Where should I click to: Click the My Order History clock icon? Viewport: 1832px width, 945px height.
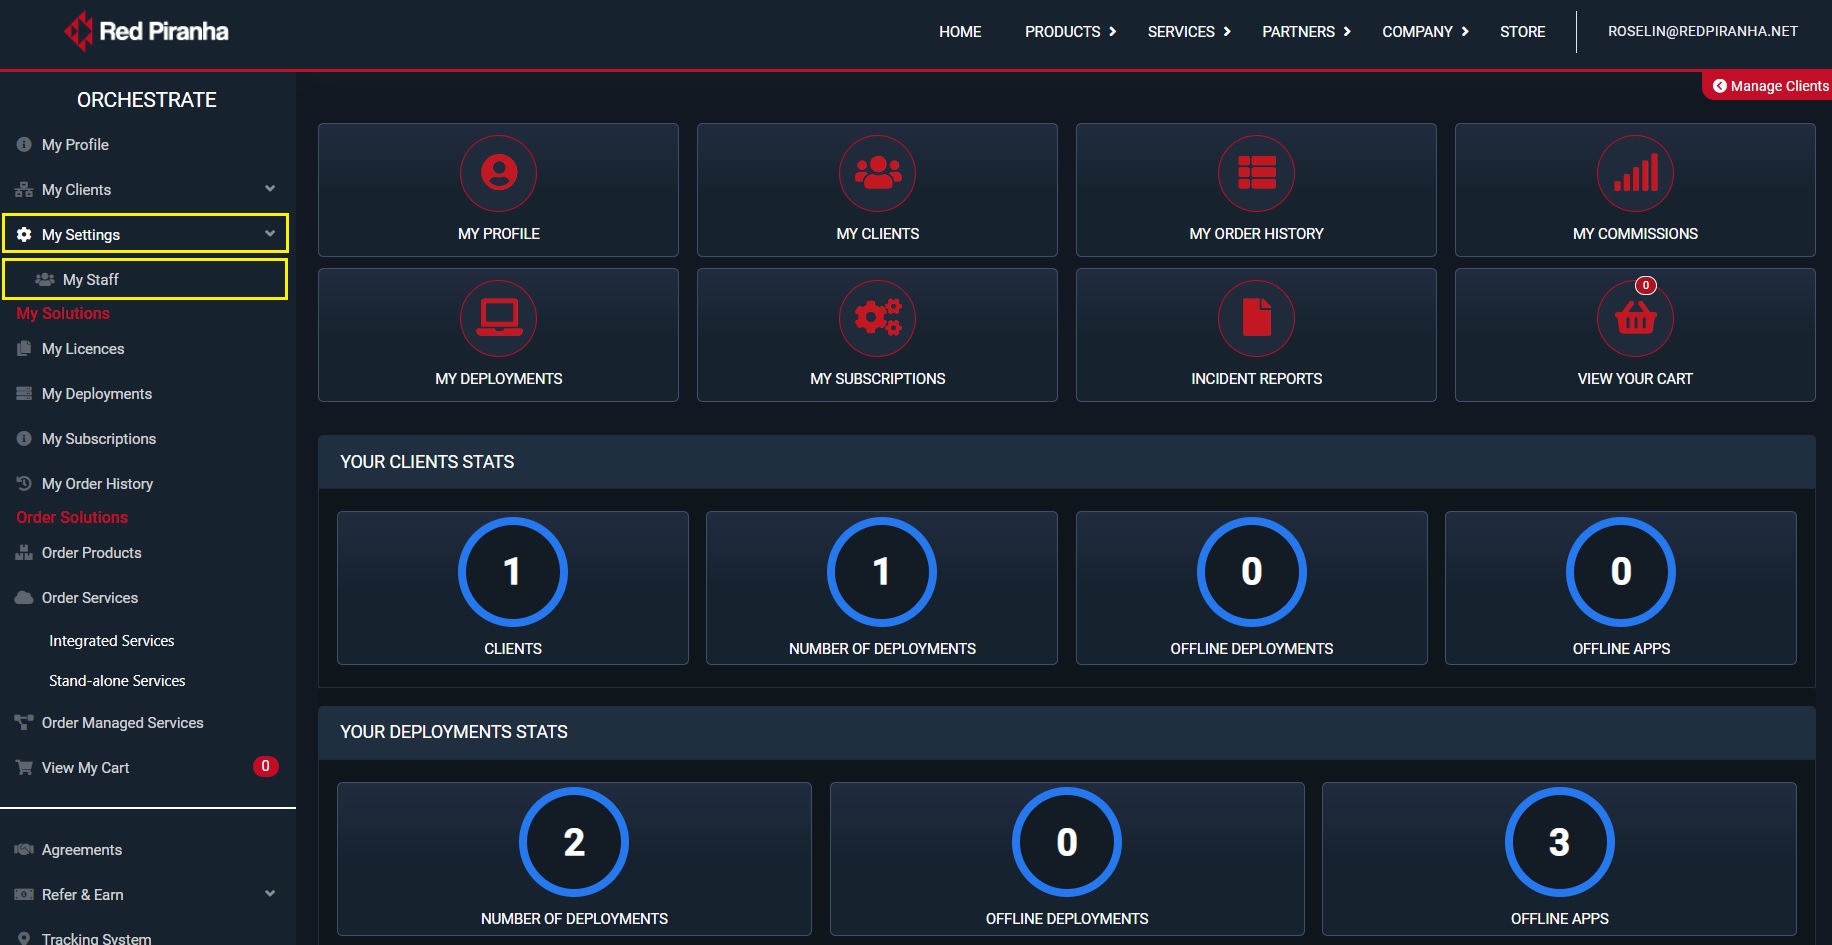tap(24, 483)
